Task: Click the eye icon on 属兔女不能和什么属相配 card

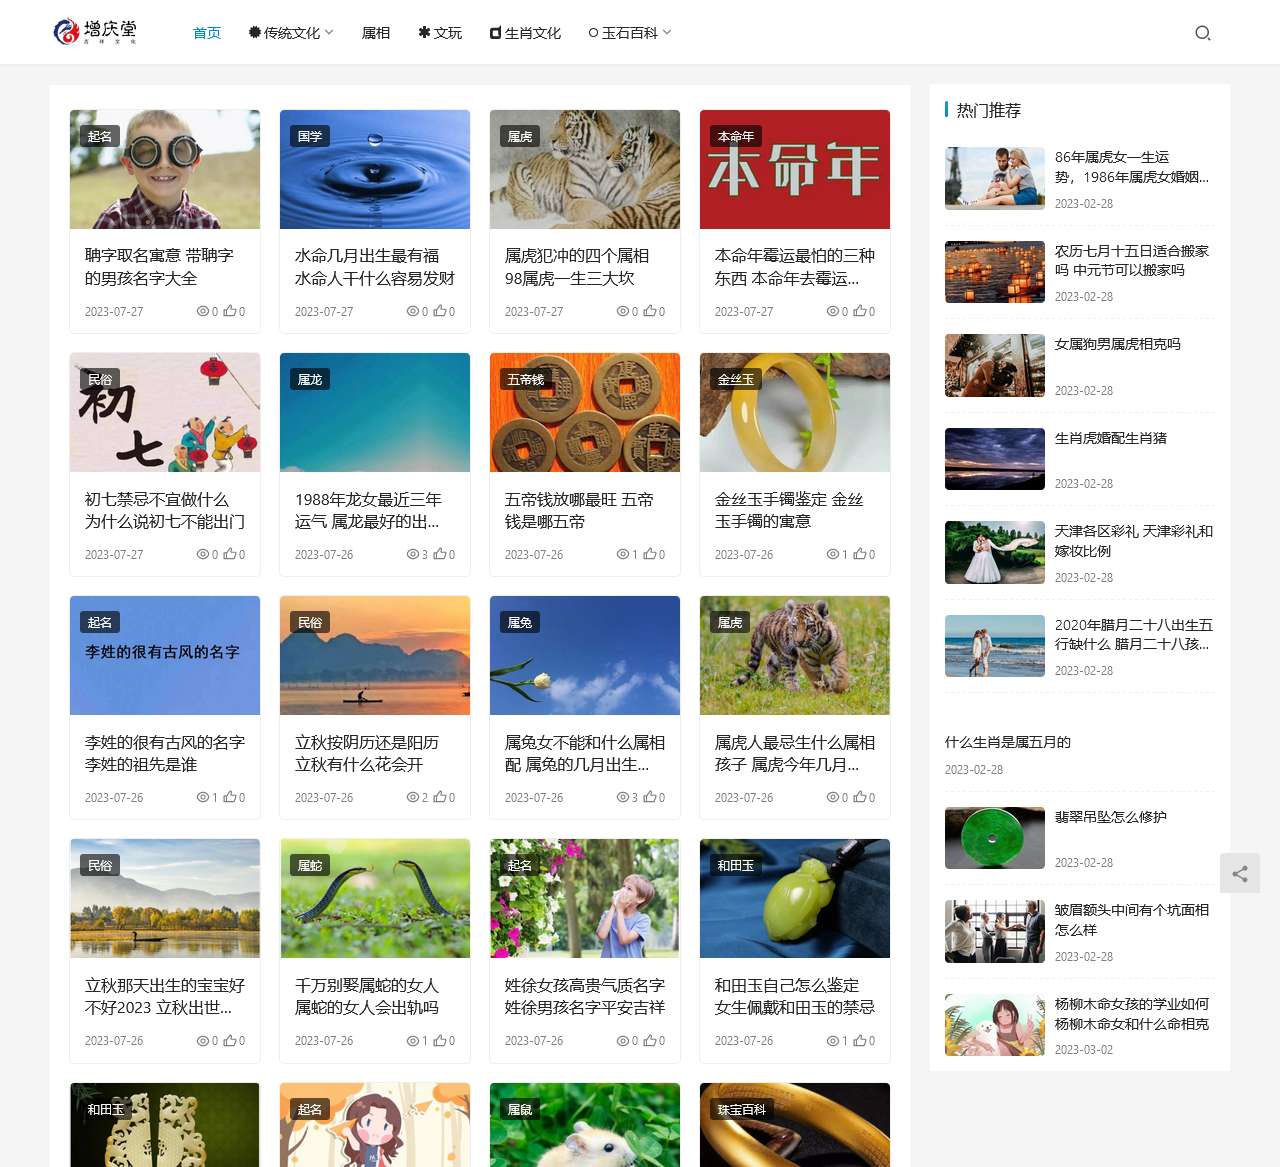Action: pos(622,797)
